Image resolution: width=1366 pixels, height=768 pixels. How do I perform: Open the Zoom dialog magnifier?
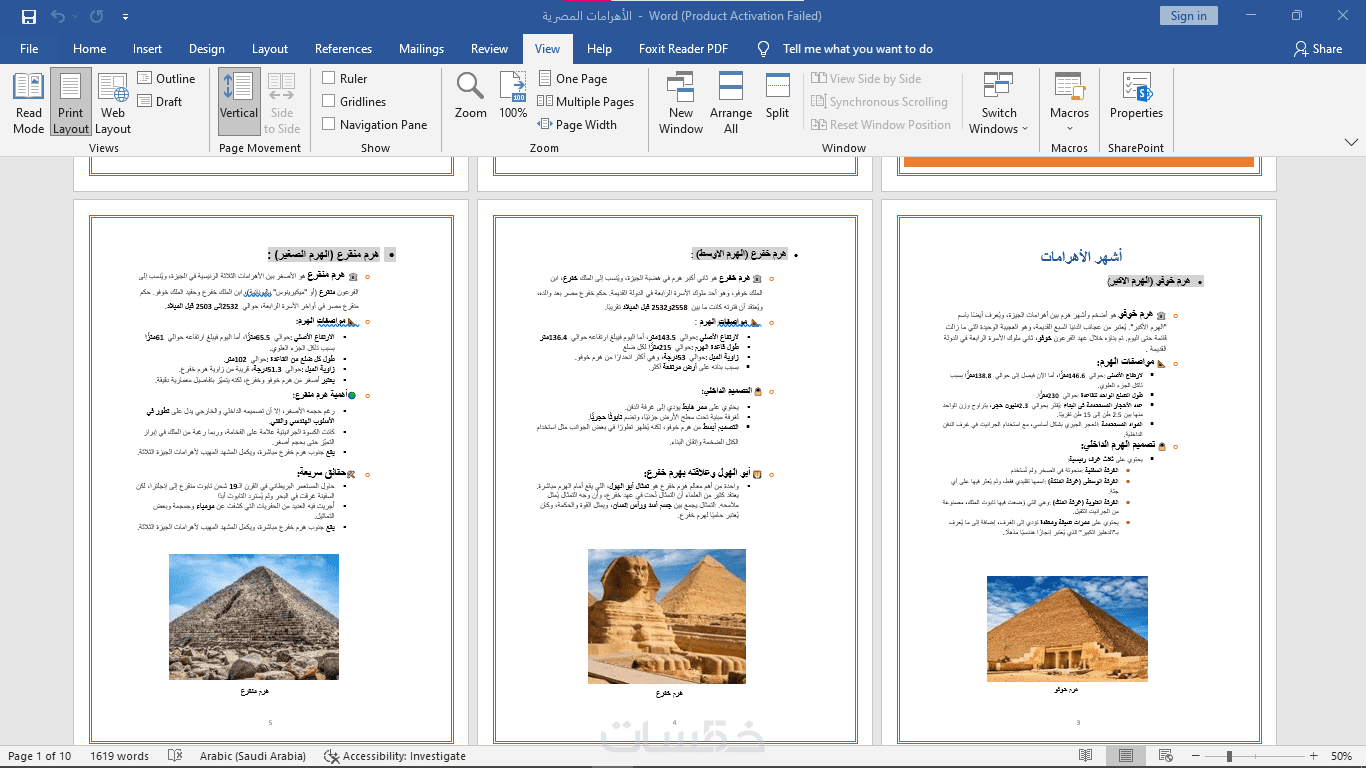(471, 95)
